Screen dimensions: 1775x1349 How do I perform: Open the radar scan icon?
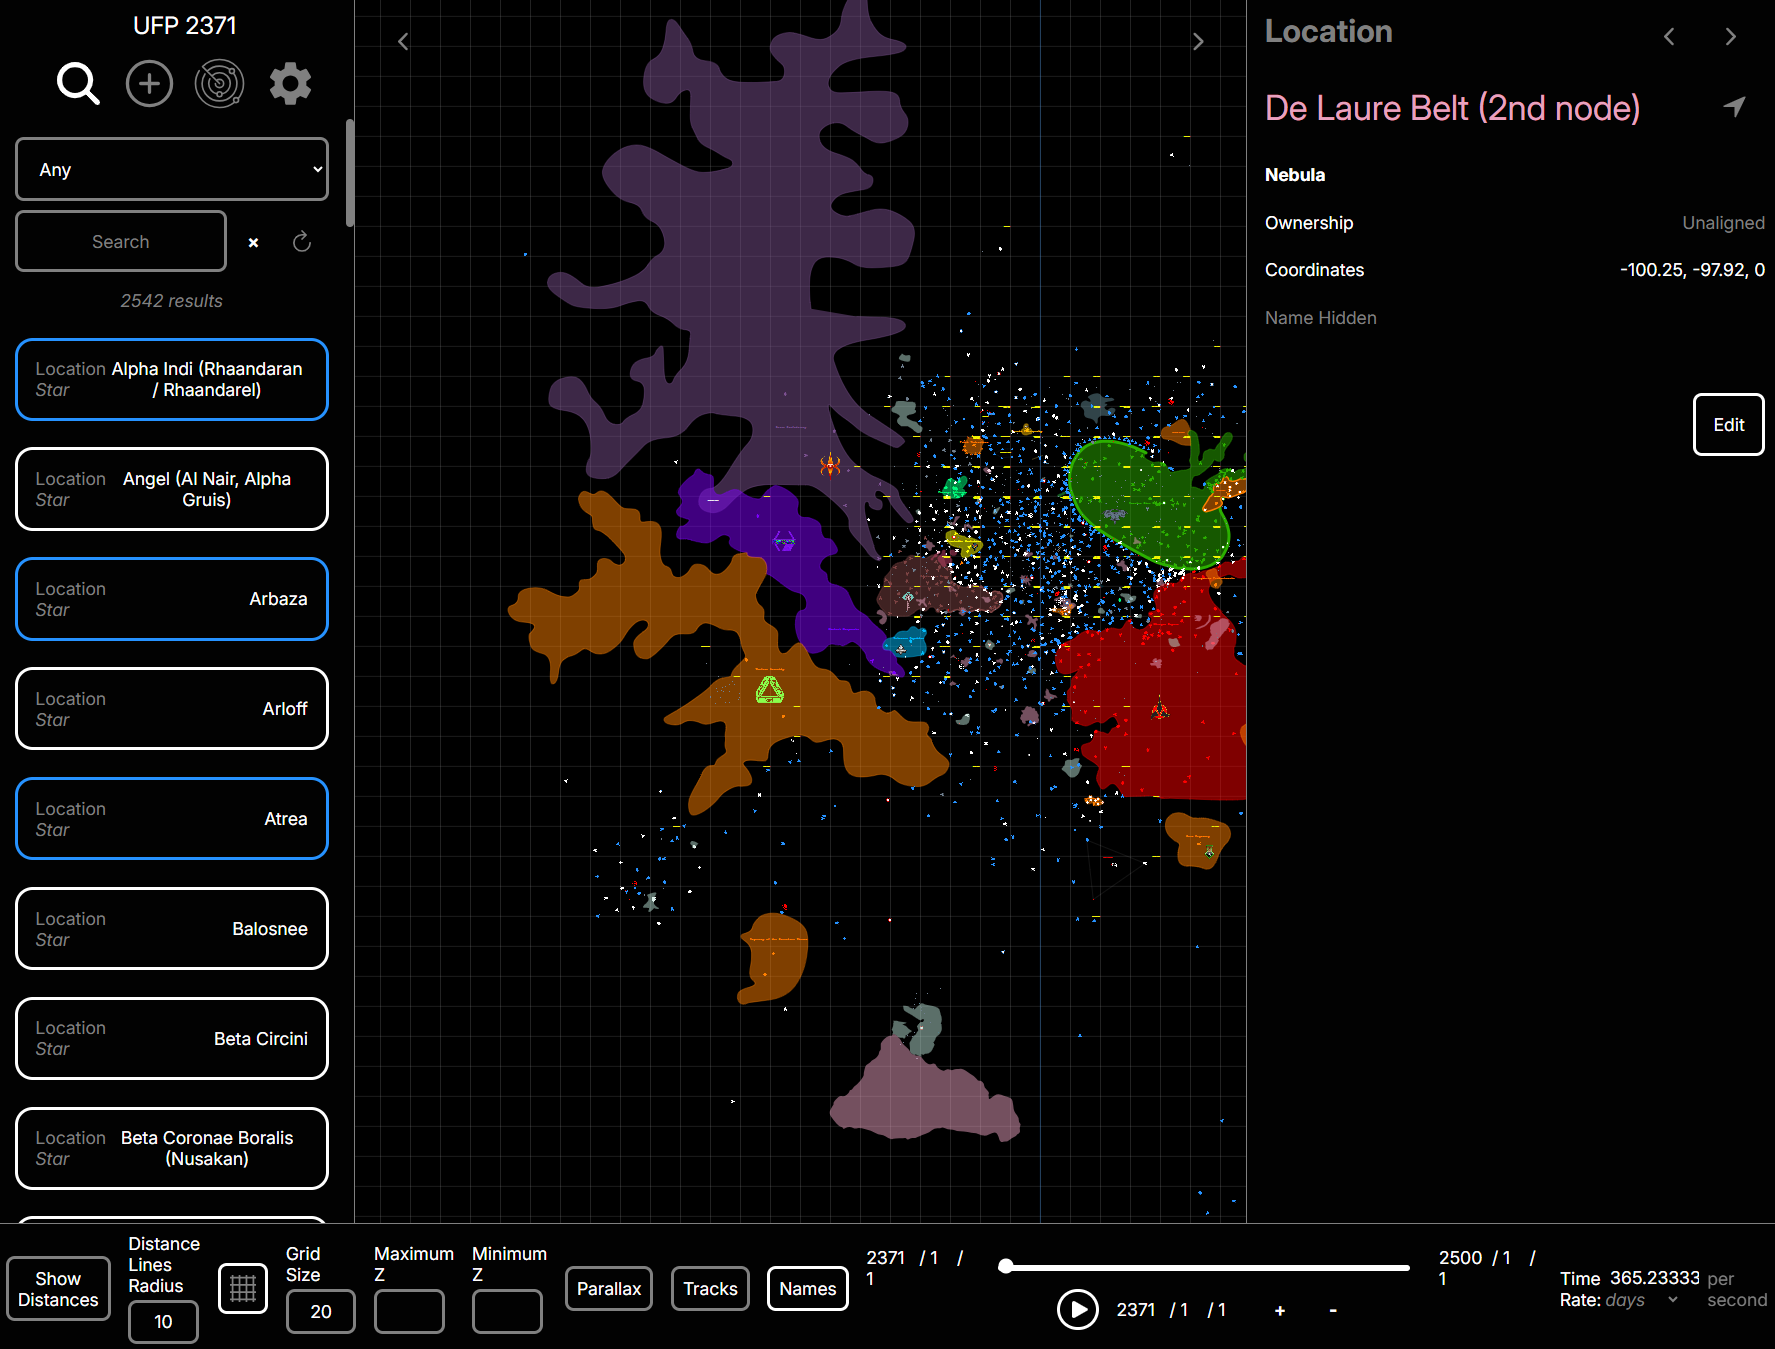click(x=219, y=84)
